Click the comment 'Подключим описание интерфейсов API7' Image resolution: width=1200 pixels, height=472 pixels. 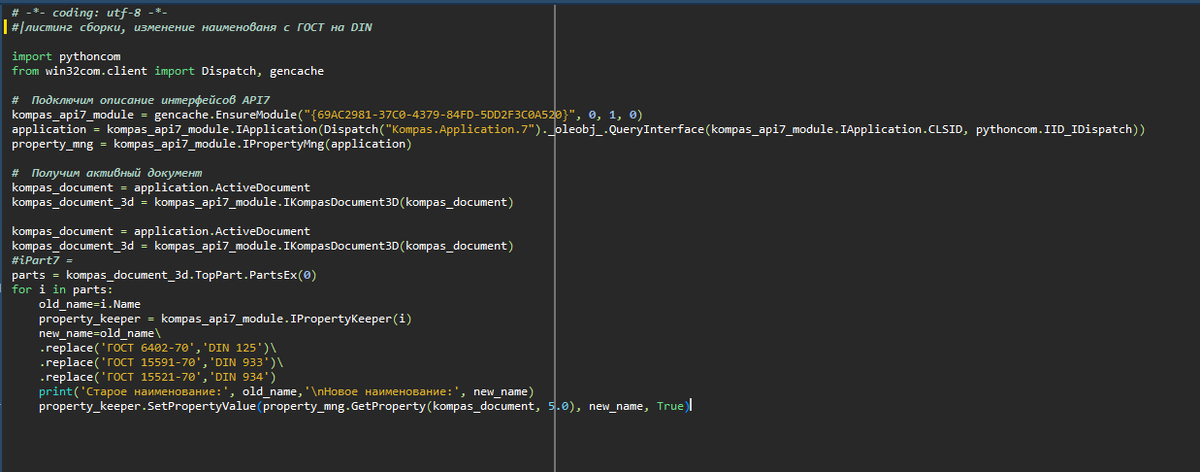coord(141,101)
